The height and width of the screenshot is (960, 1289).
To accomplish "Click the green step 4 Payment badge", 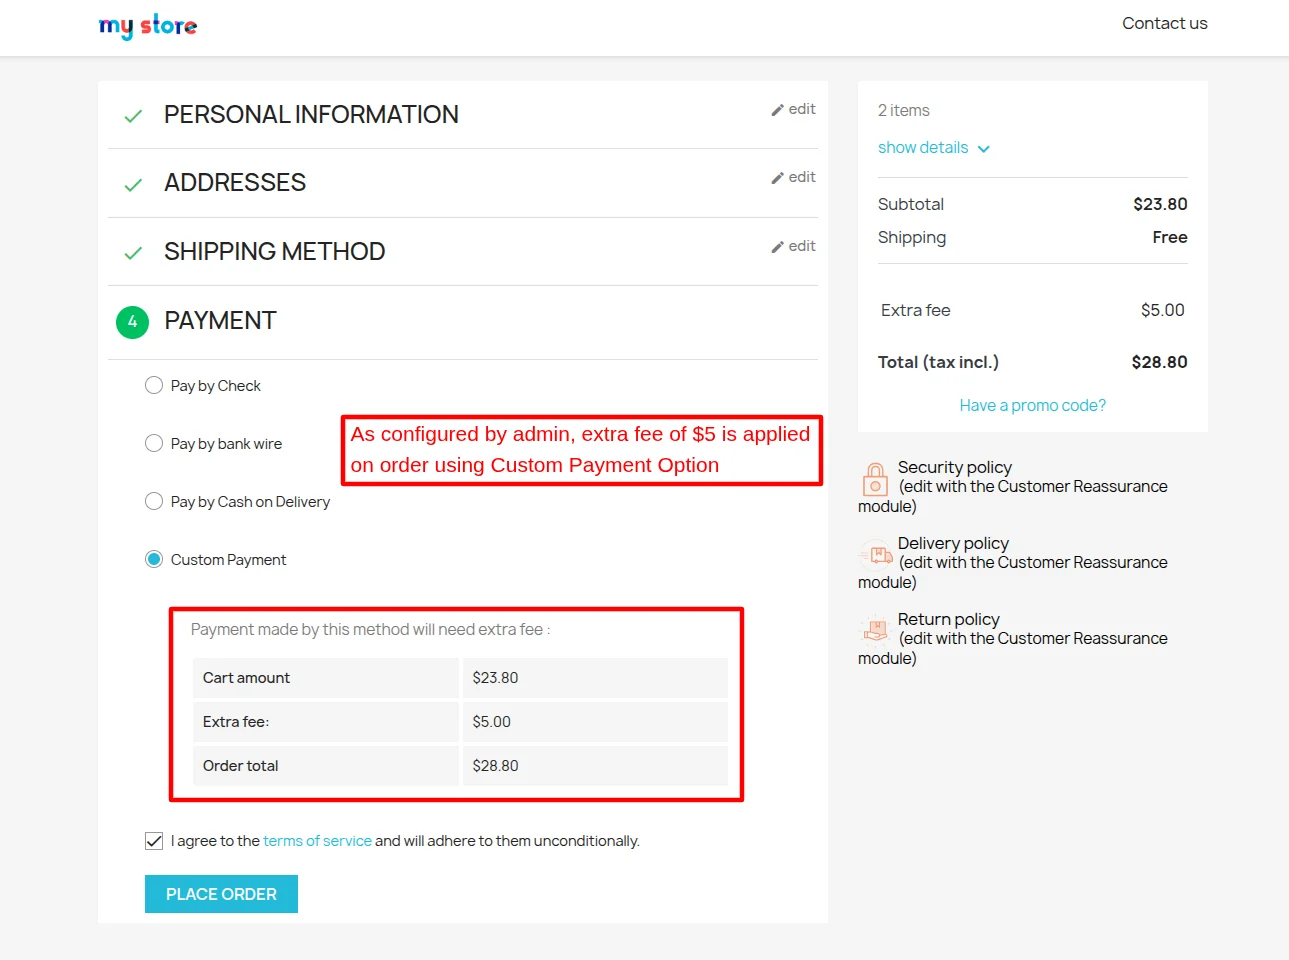I will tap(132, 322).
